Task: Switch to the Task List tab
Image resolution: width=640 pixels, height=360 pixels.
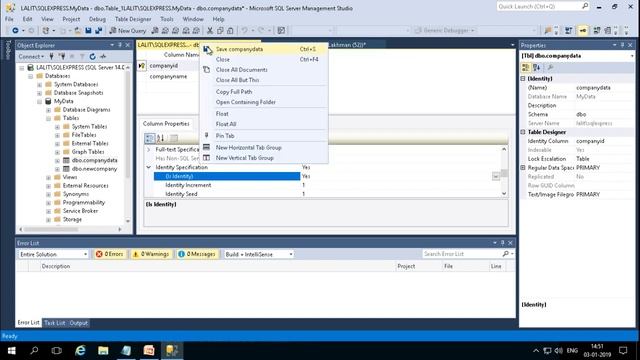Action: (x=55, y=323)
